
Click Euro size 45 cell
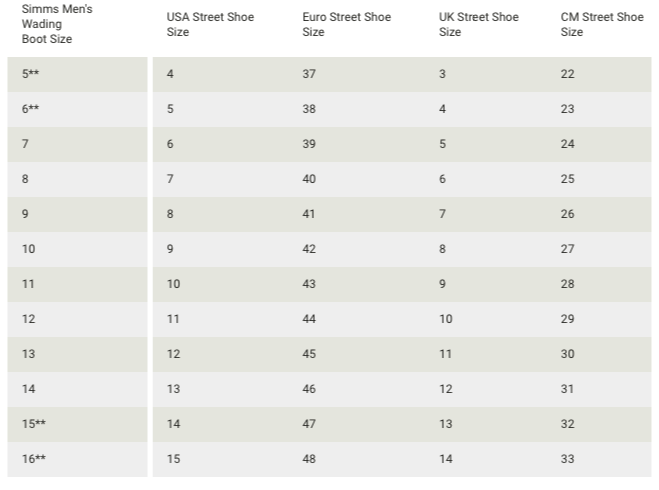309,354
